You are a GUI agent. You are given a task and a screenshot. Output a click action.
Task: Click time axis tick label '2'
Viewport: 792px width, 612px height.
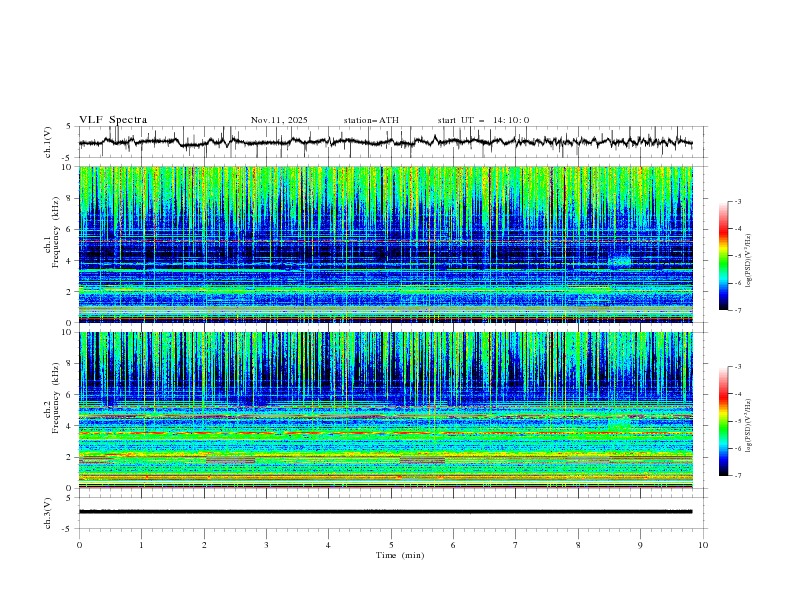[x=204, y=545]
